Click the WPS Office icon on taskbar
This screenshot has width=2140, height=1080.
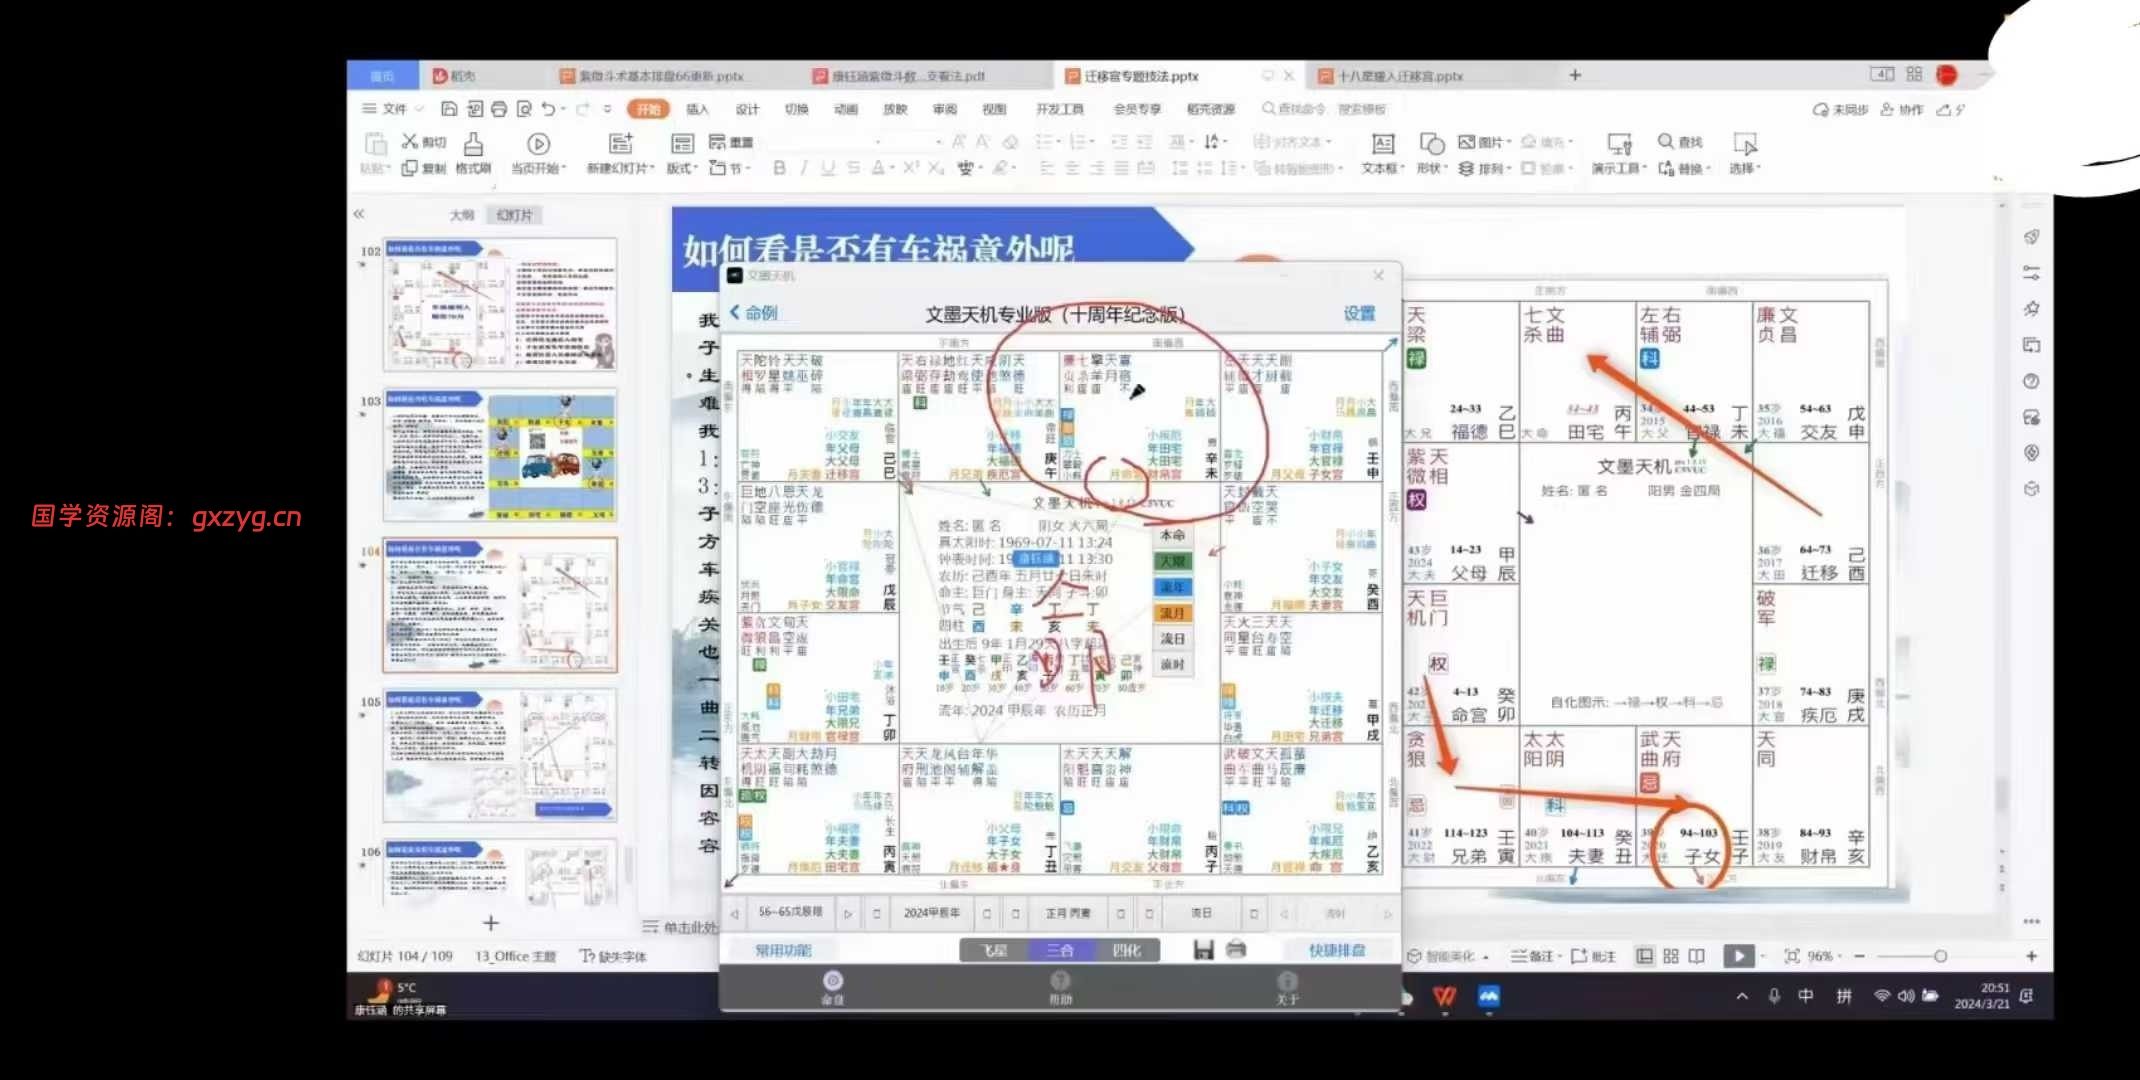[x=1444, y=996]
